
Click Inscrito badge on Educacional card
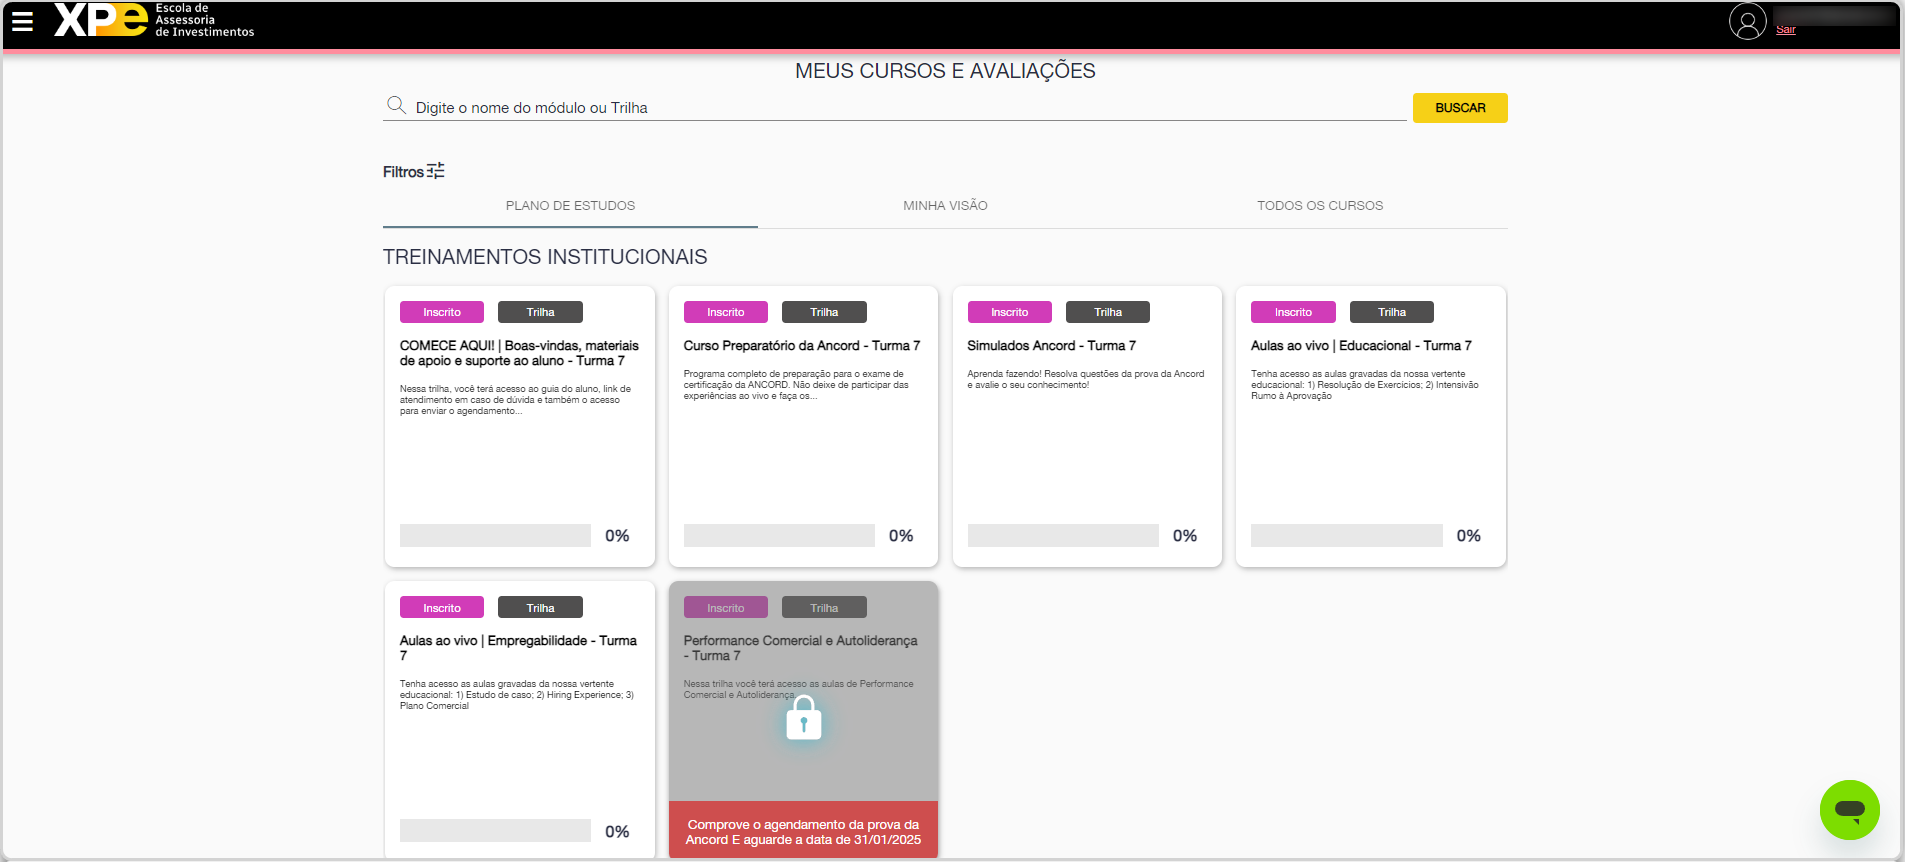[1293, 312]
